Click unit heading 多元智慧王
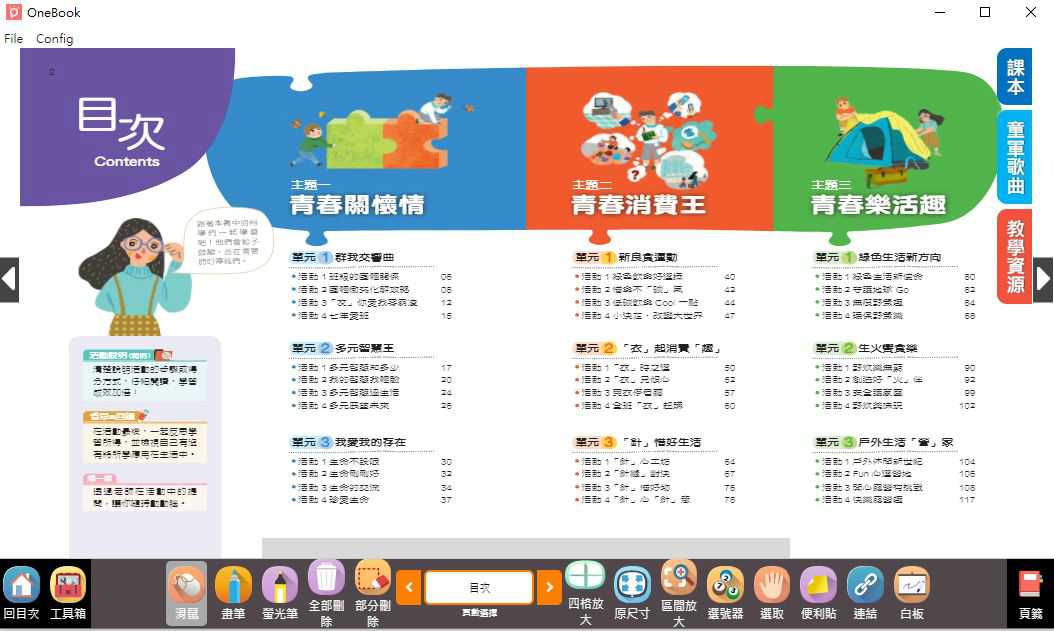The width and height of the screenshot is (1054, 631). tap(364, 348)
